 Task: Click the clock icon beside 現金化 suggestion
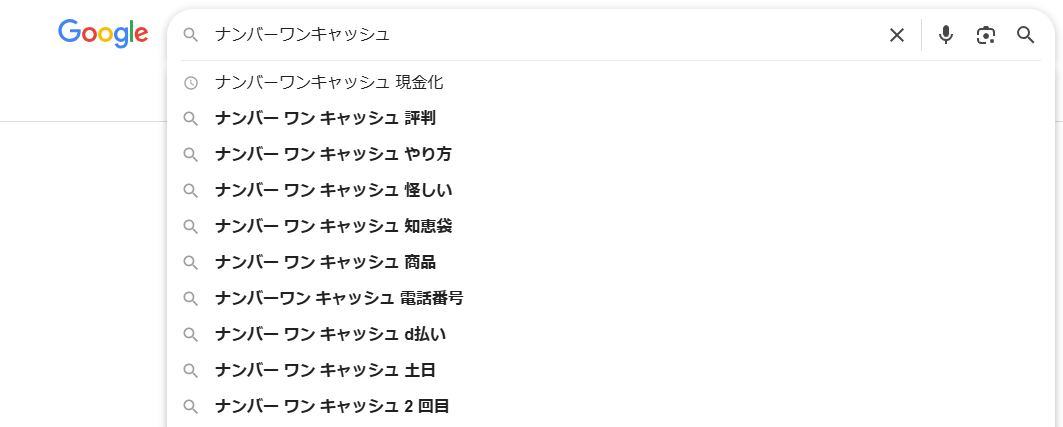(x=191, y=82)
